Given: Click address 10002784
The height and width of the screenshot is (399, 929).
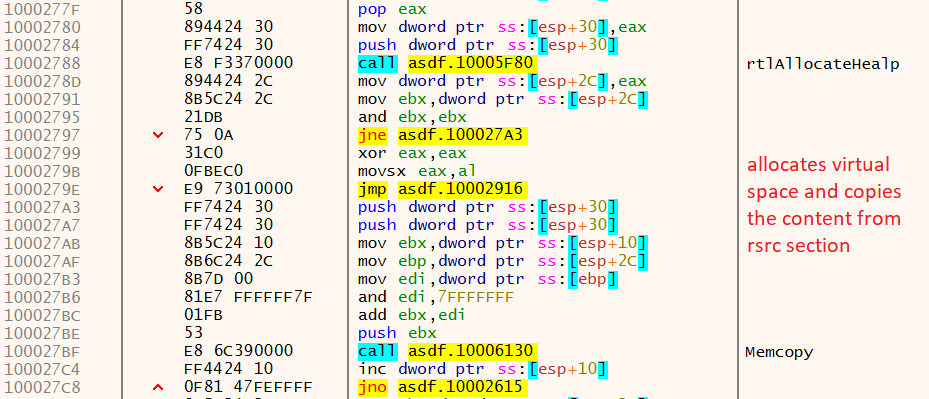Looking at the screenshot, I should [x=42, y=45].
